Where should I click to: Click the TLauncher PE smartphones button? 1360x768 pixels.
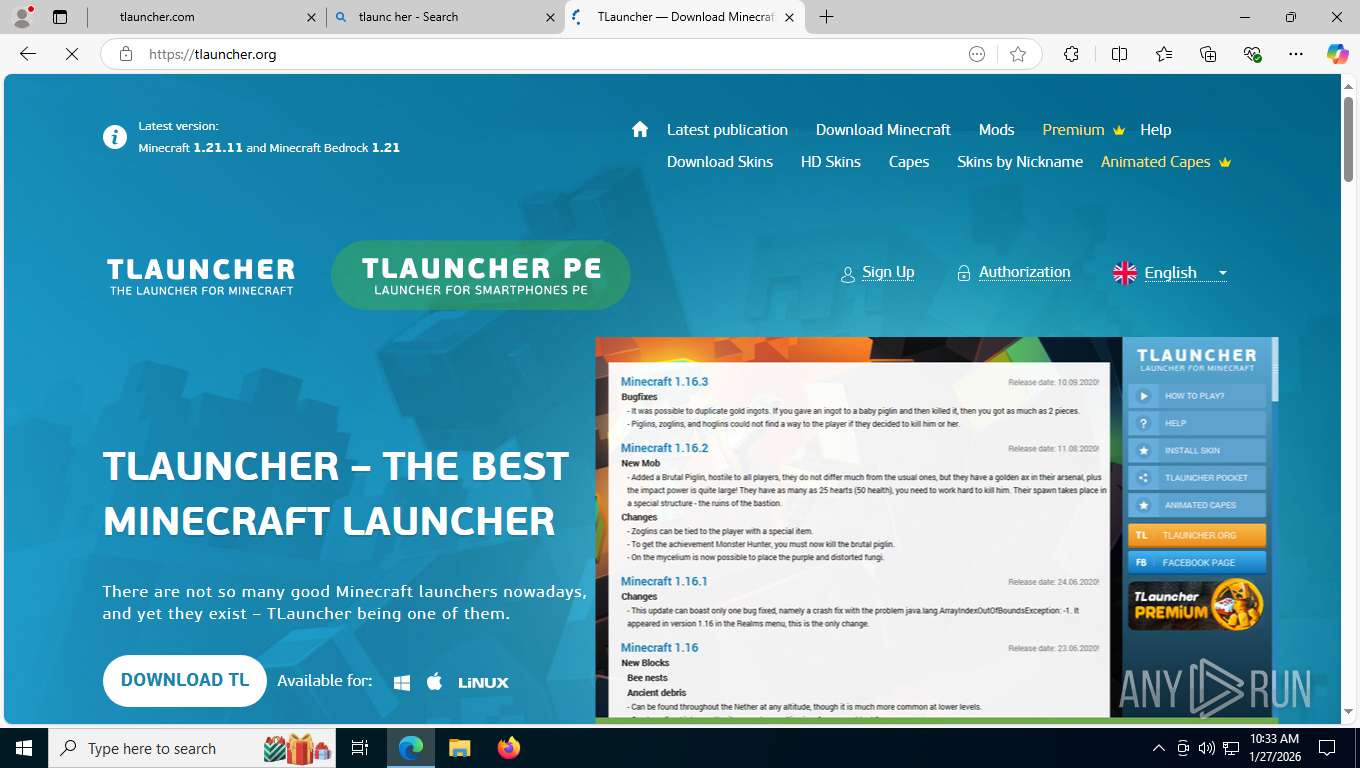tap(481, 275)
